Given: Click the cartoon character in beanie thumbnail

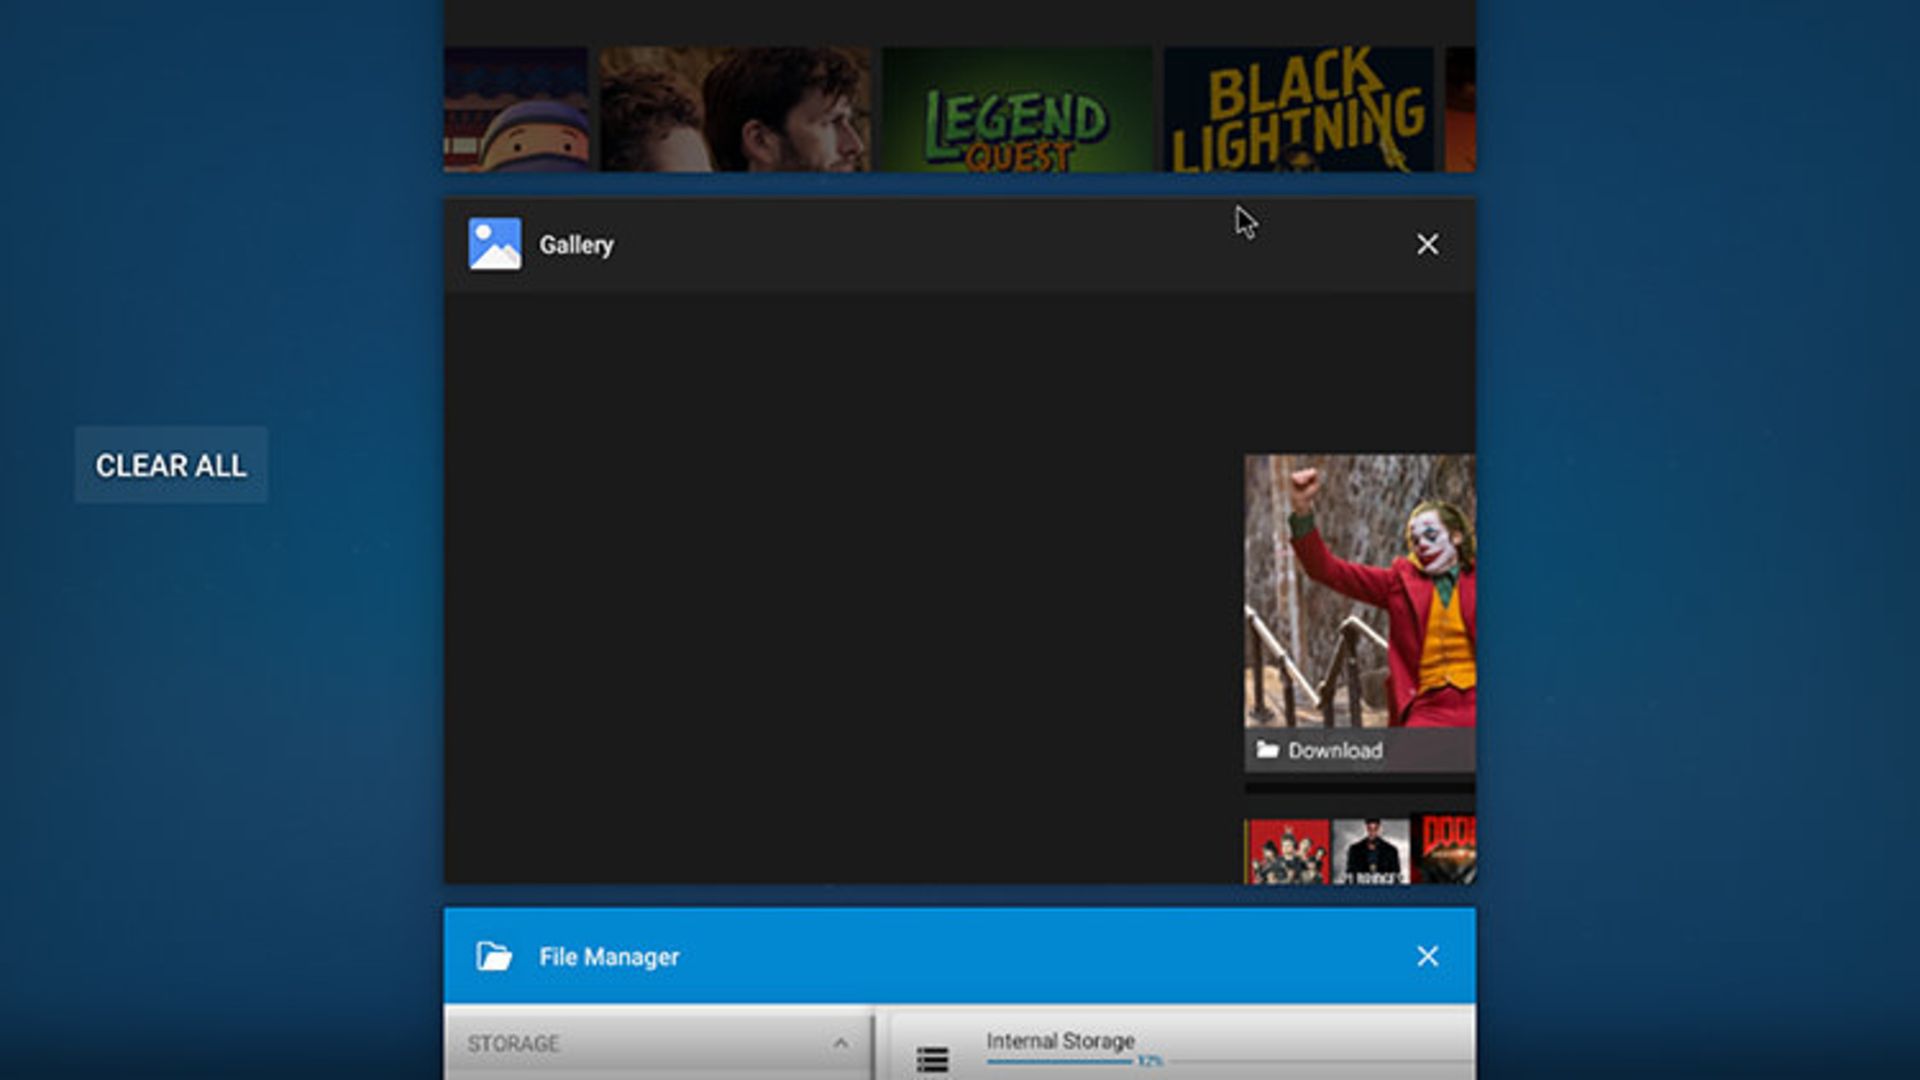Looking at the screenshot, I should [516, 110].
